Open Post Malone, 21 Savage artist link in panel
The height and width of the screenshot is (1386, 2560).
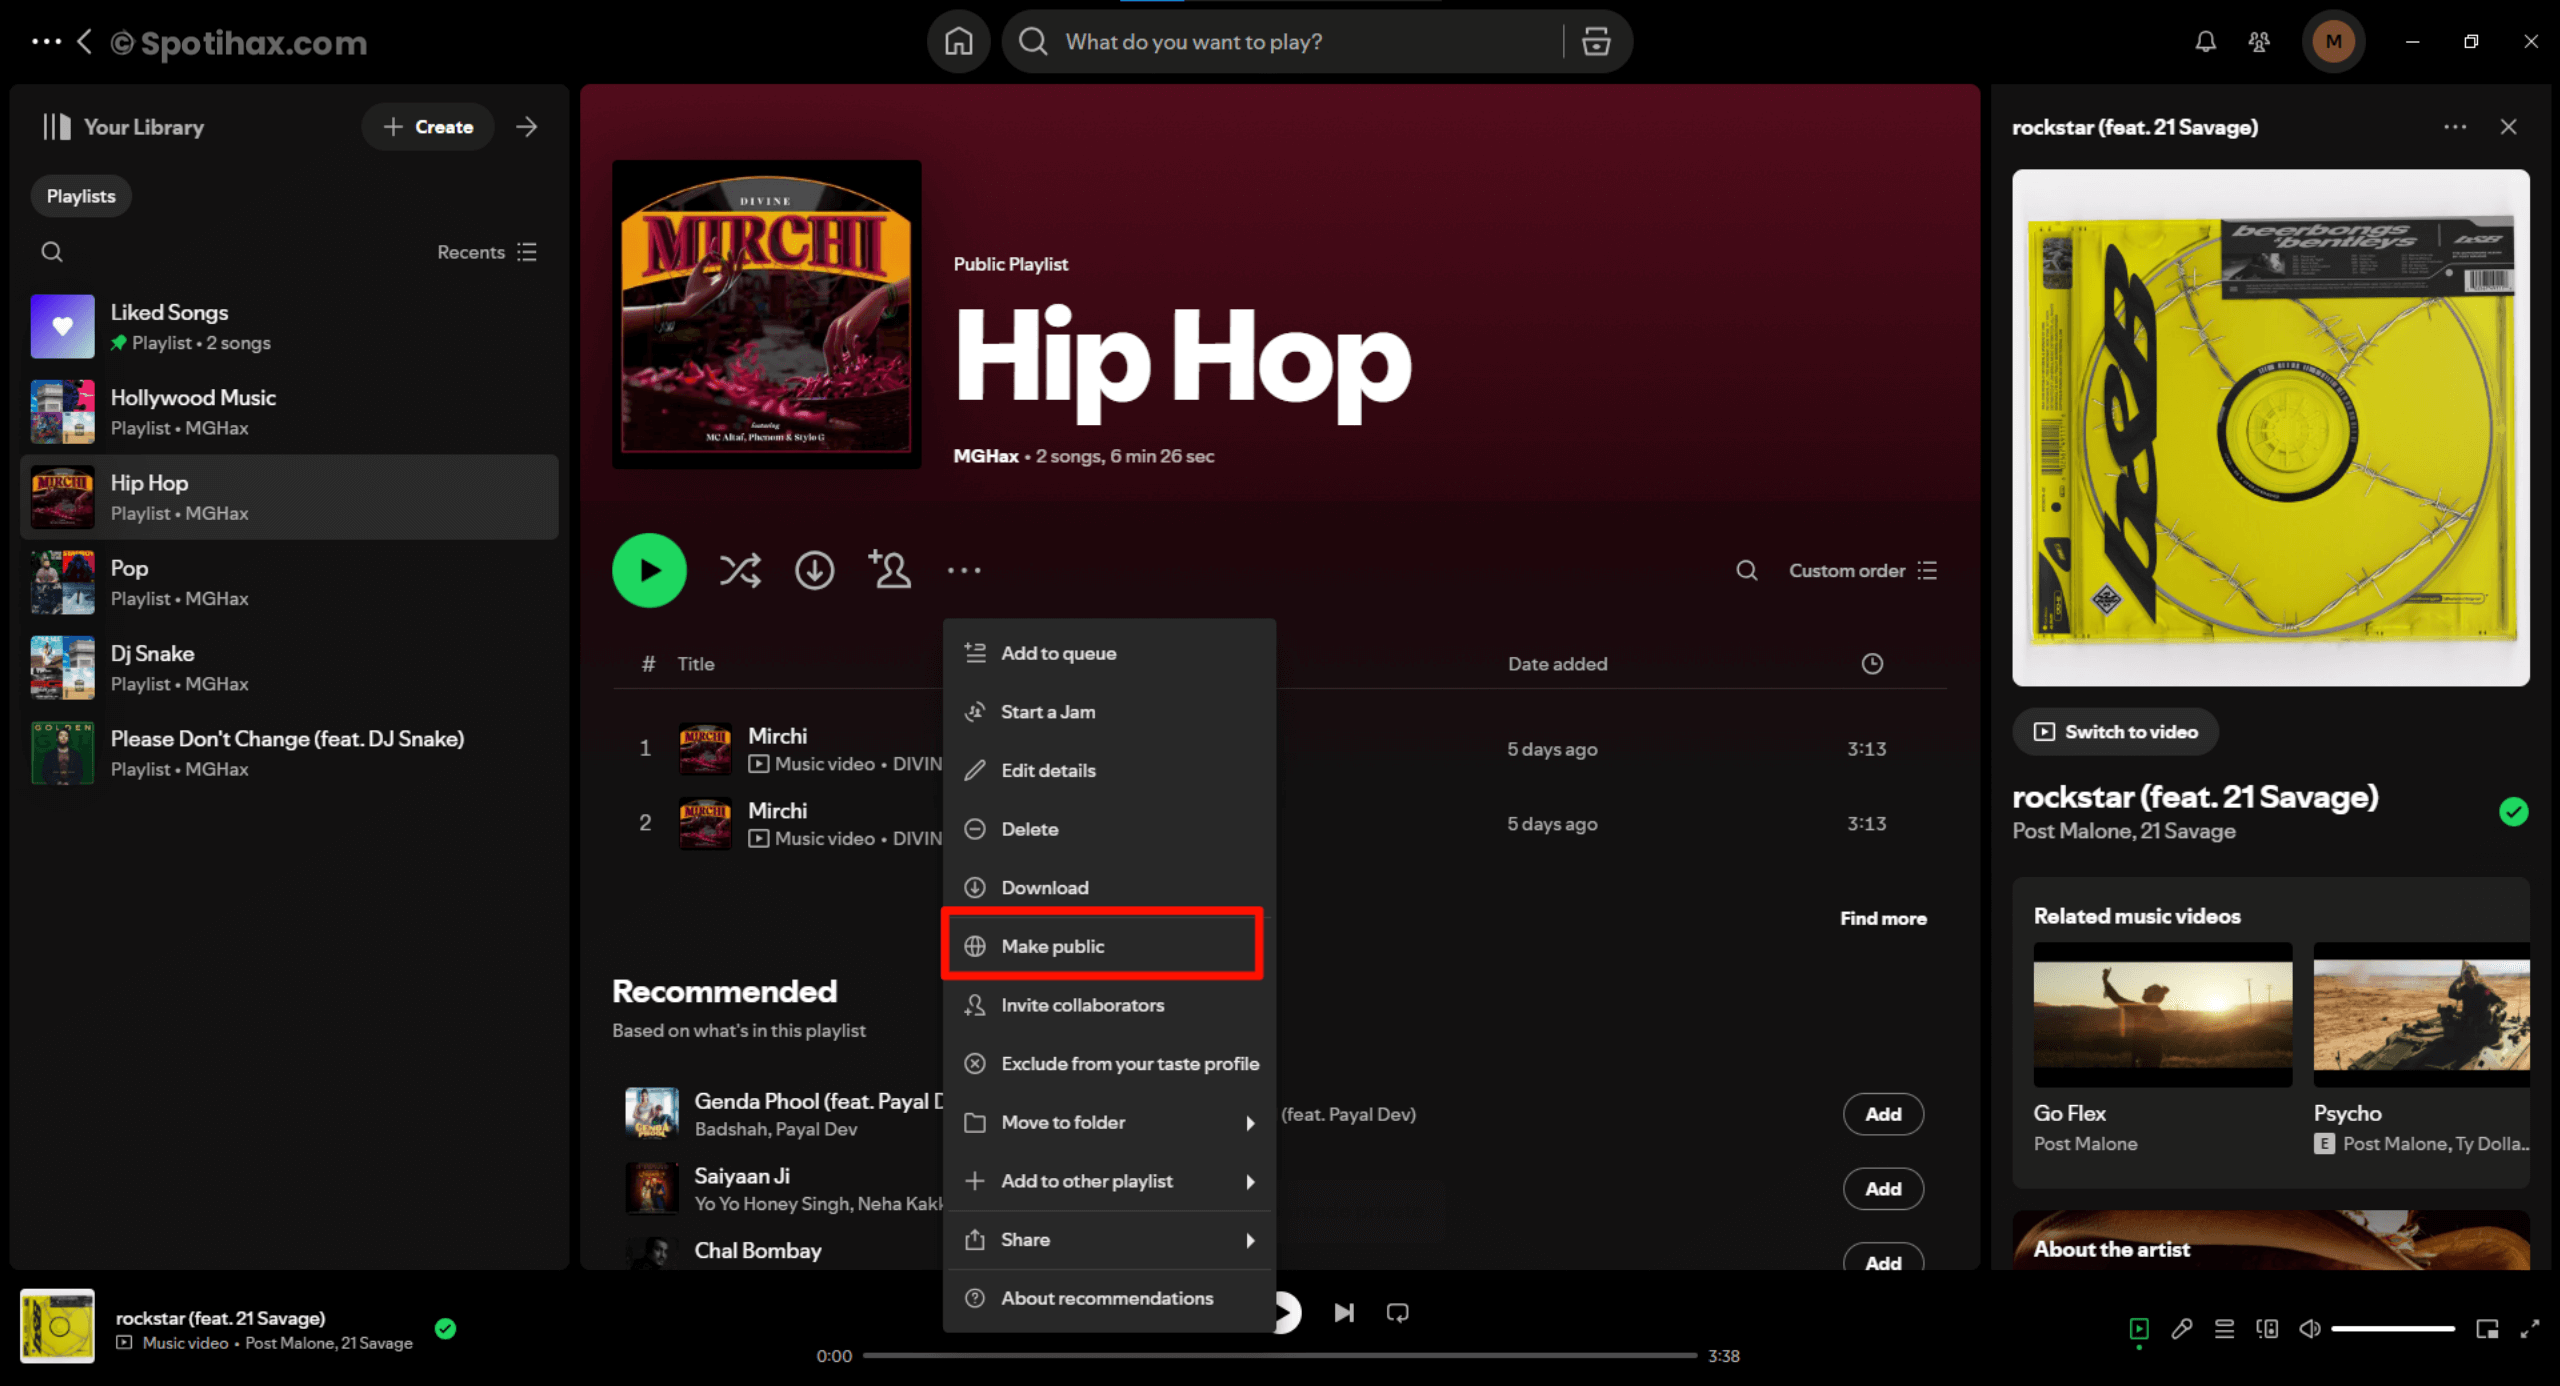pyautogui.click(x=2123, y=831)
